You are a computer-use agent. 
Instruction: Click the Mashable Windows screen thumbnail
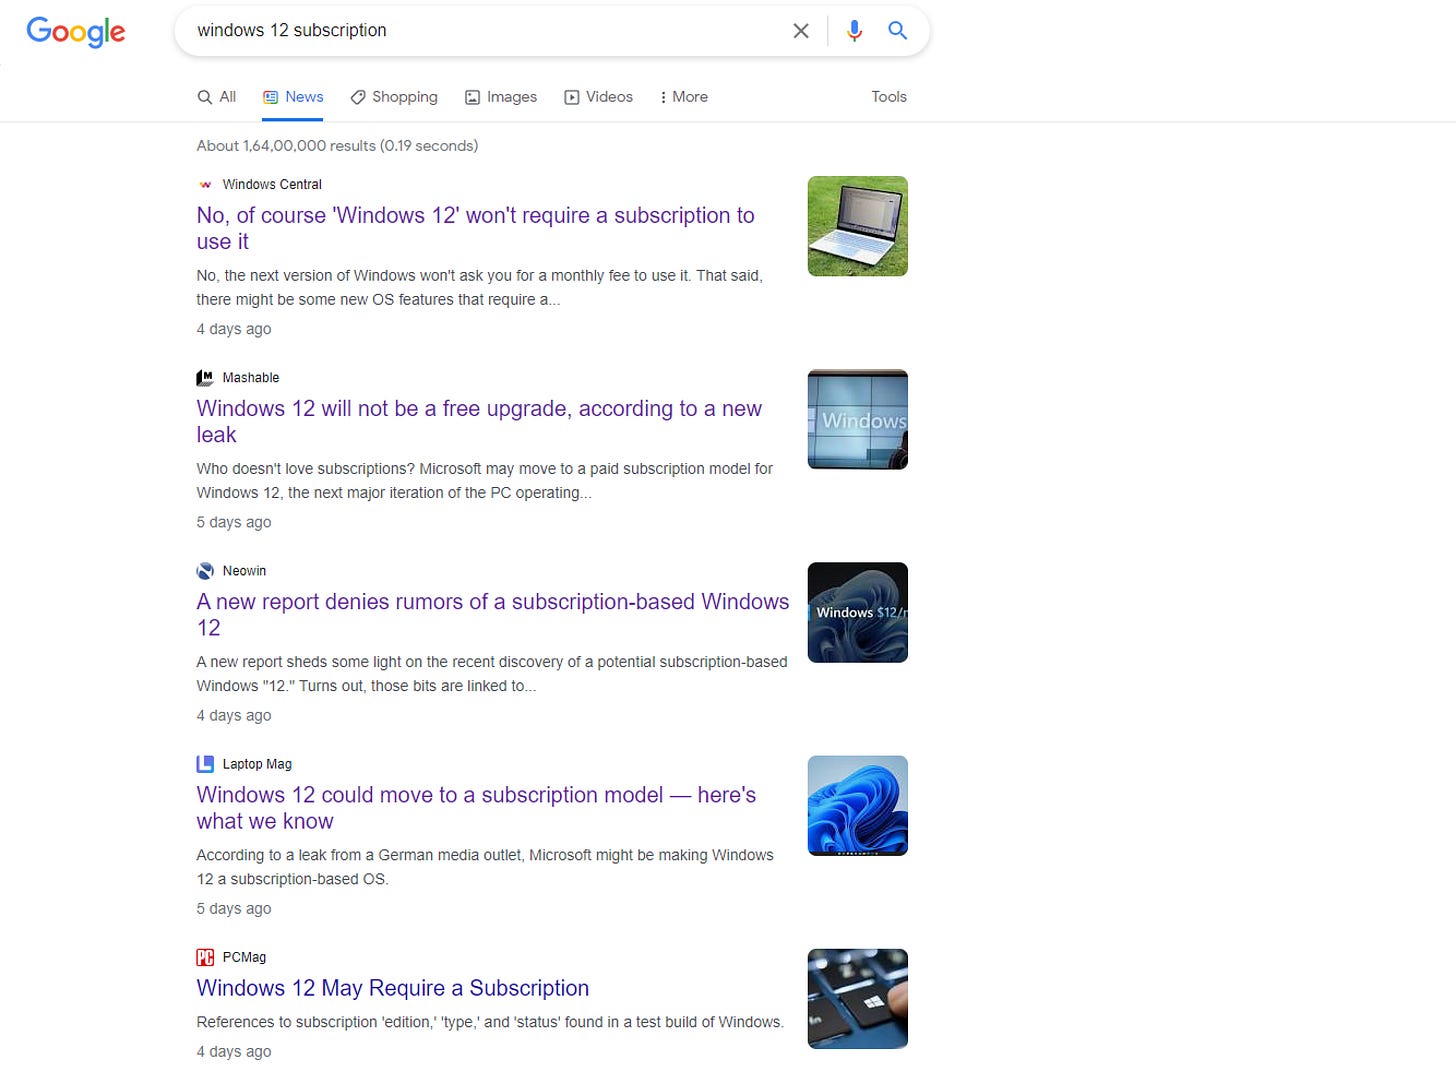[x=858, y=419]
